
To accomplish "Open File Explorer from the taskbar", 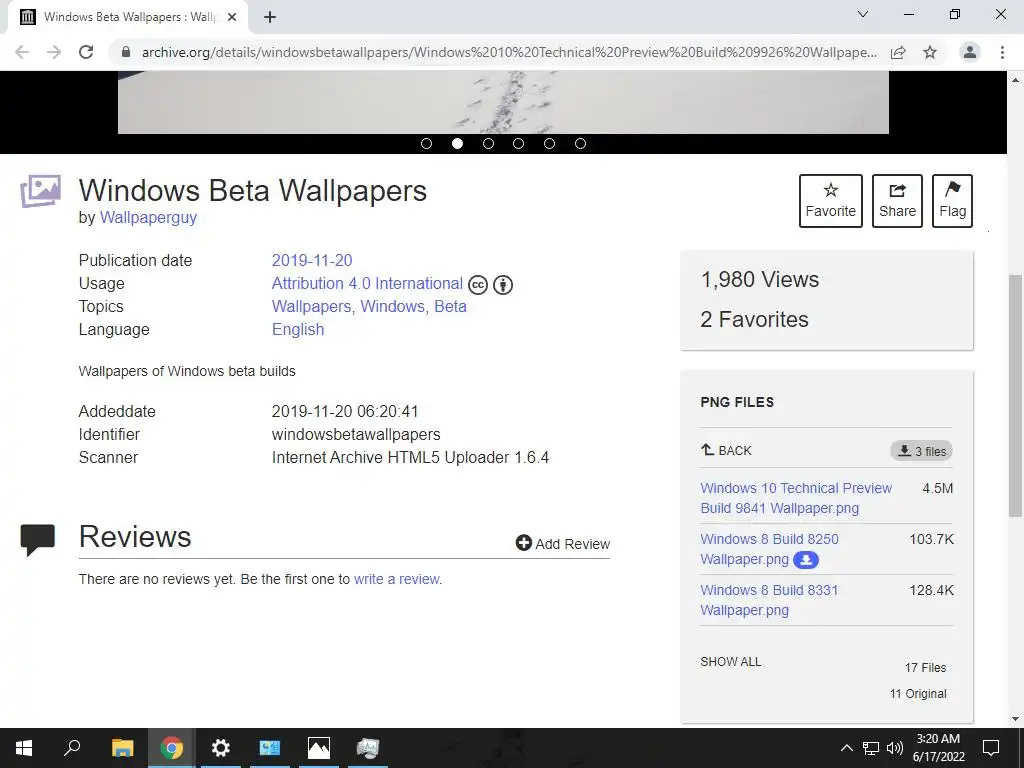I will pyautogui.click(x=122, y=748).
